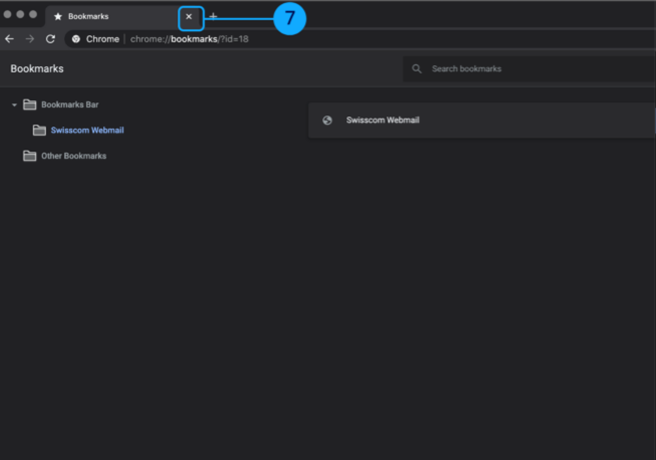The width and height of the screenshot is (656, 460).
Task: Select the Bookmarks Bar folder
Action: click(x=70, y=105)
